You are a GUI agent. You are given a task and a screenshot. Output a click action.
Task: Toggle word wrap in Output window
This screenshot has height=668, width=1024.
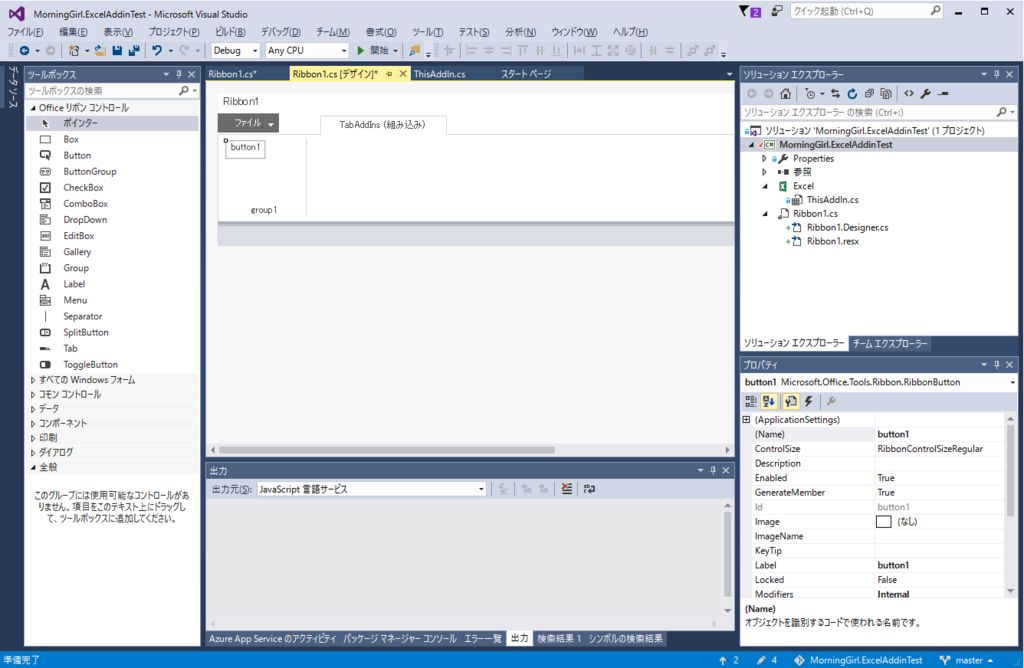point(589,488)
